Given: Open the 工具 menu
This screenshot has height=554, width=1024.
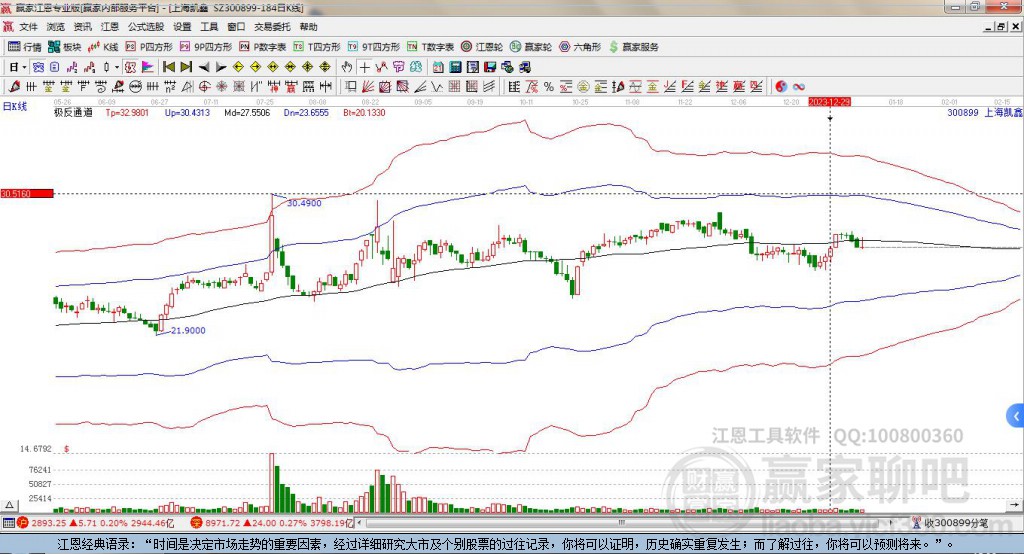Looking at the screenshot, I should tap(209, 27).
